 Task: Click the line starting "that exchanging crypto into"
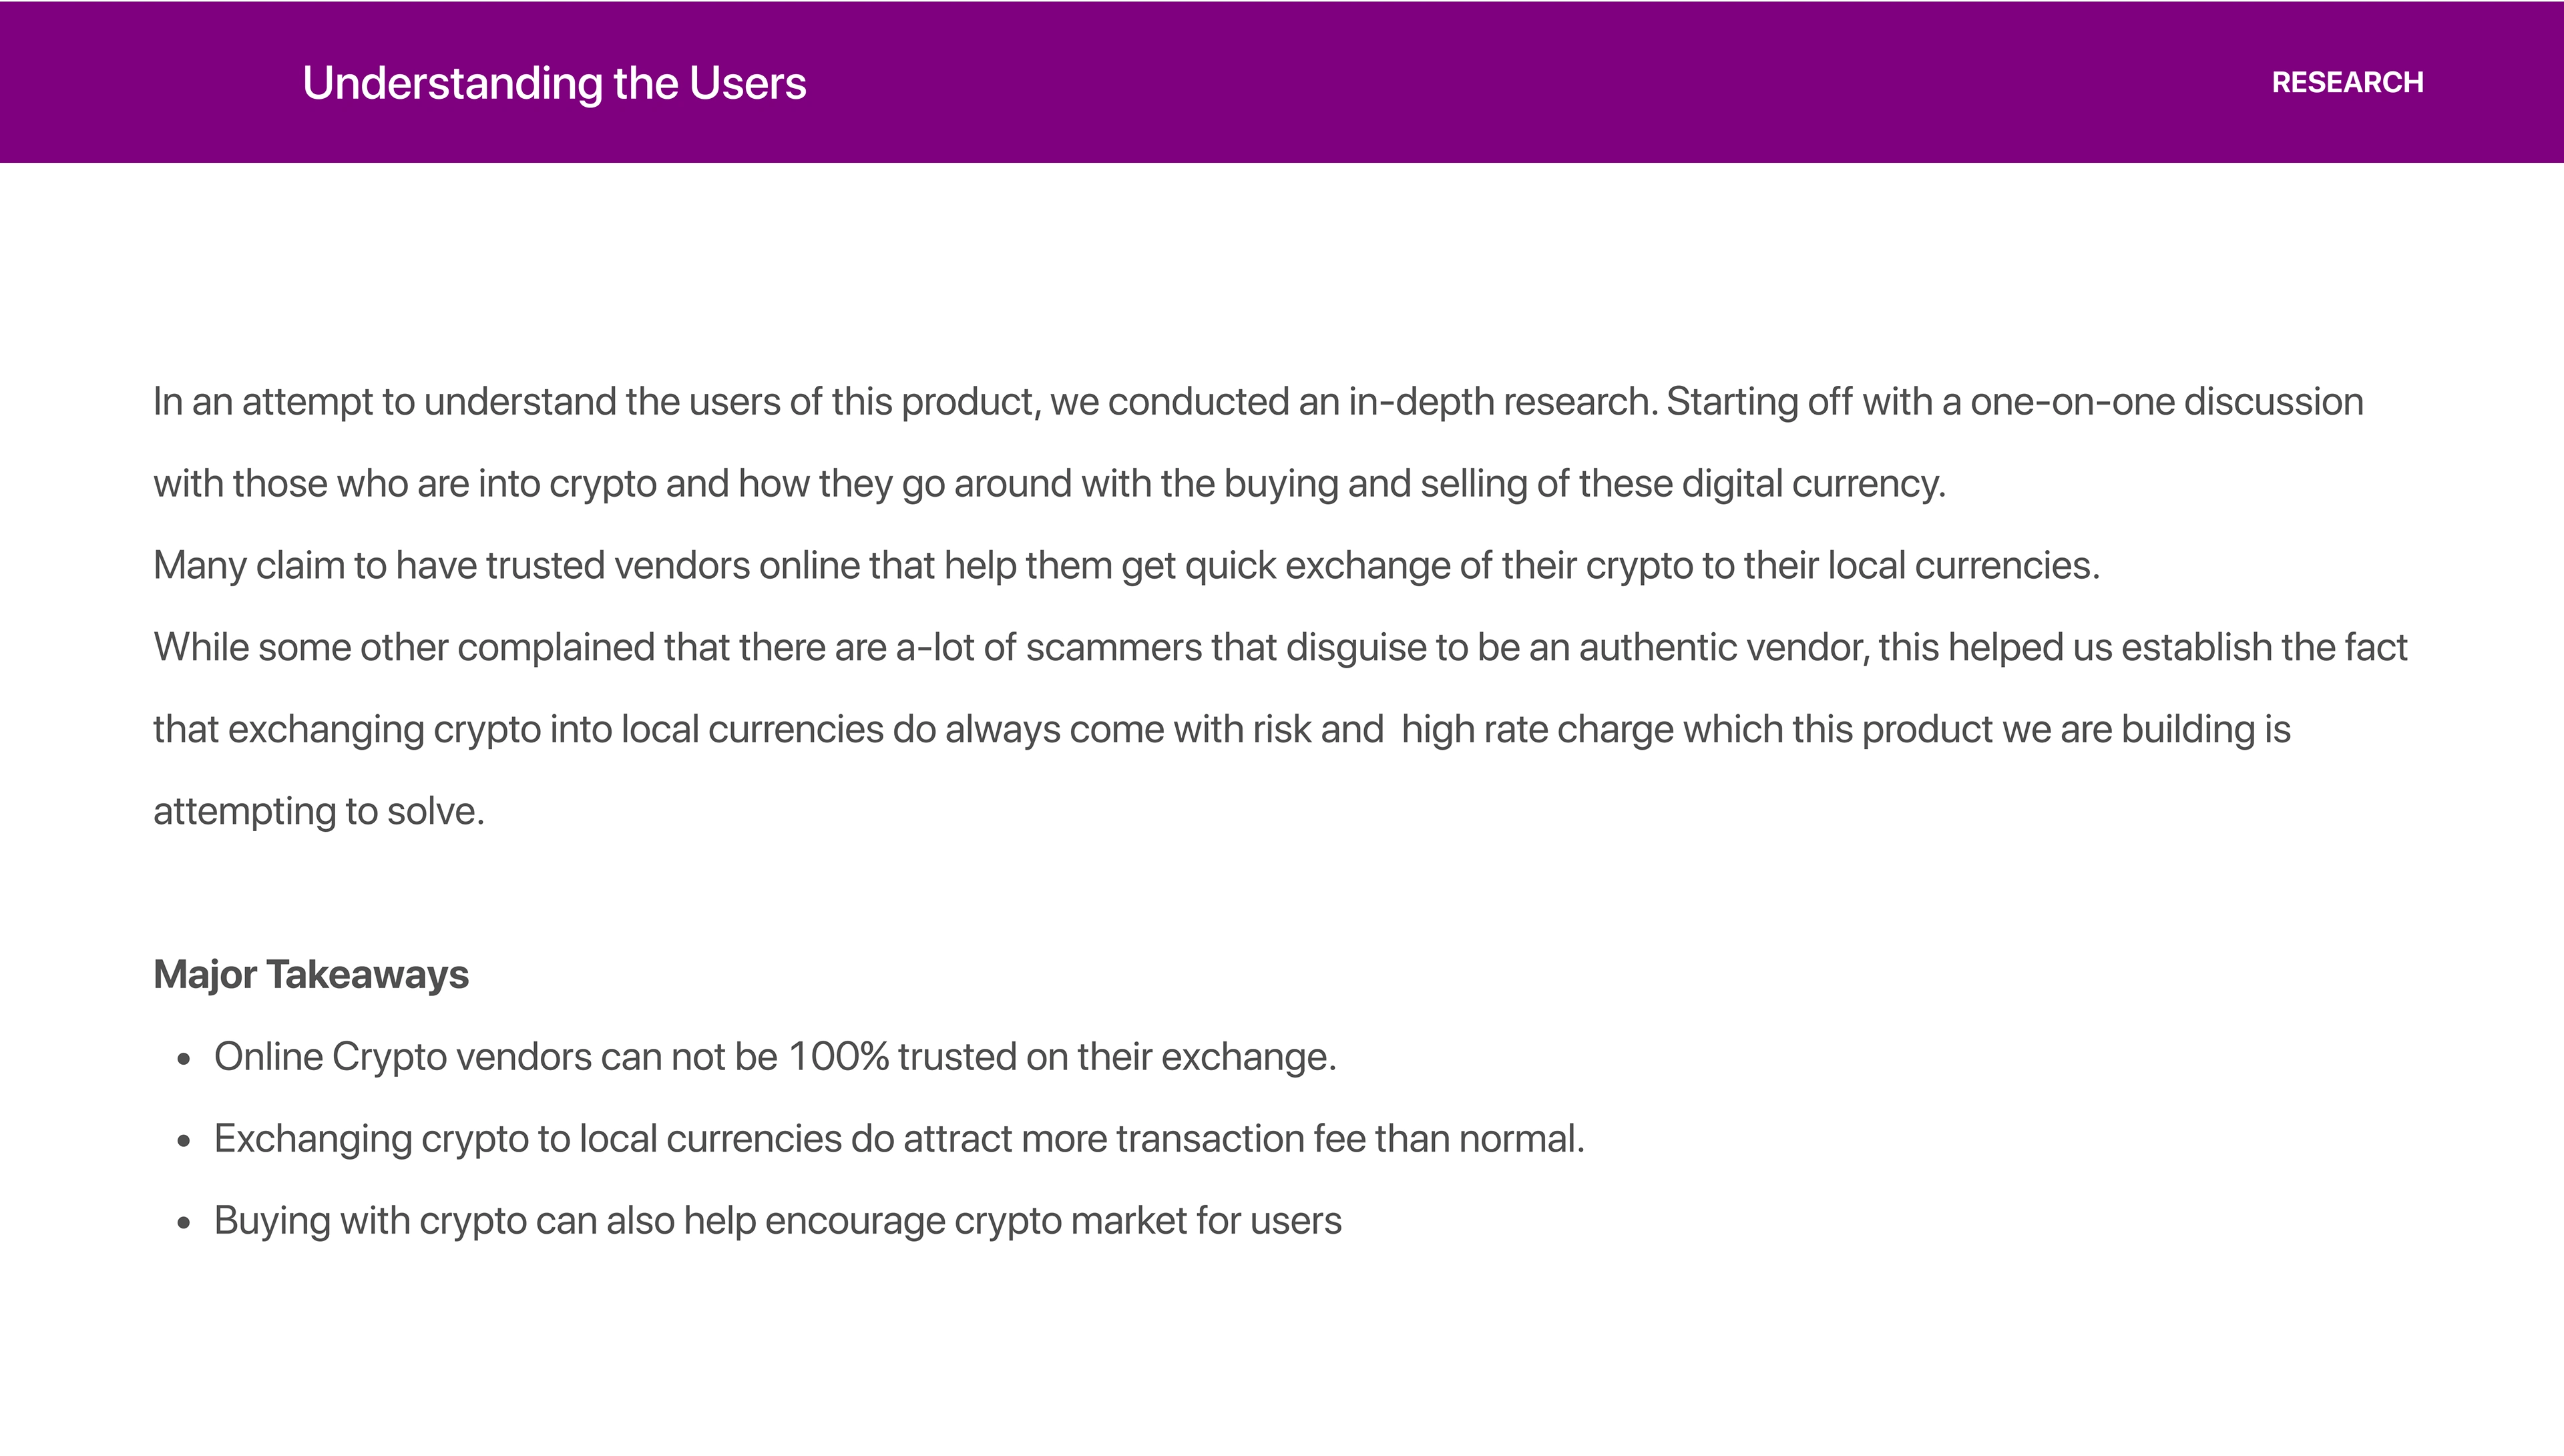[x=1222, y=730]
